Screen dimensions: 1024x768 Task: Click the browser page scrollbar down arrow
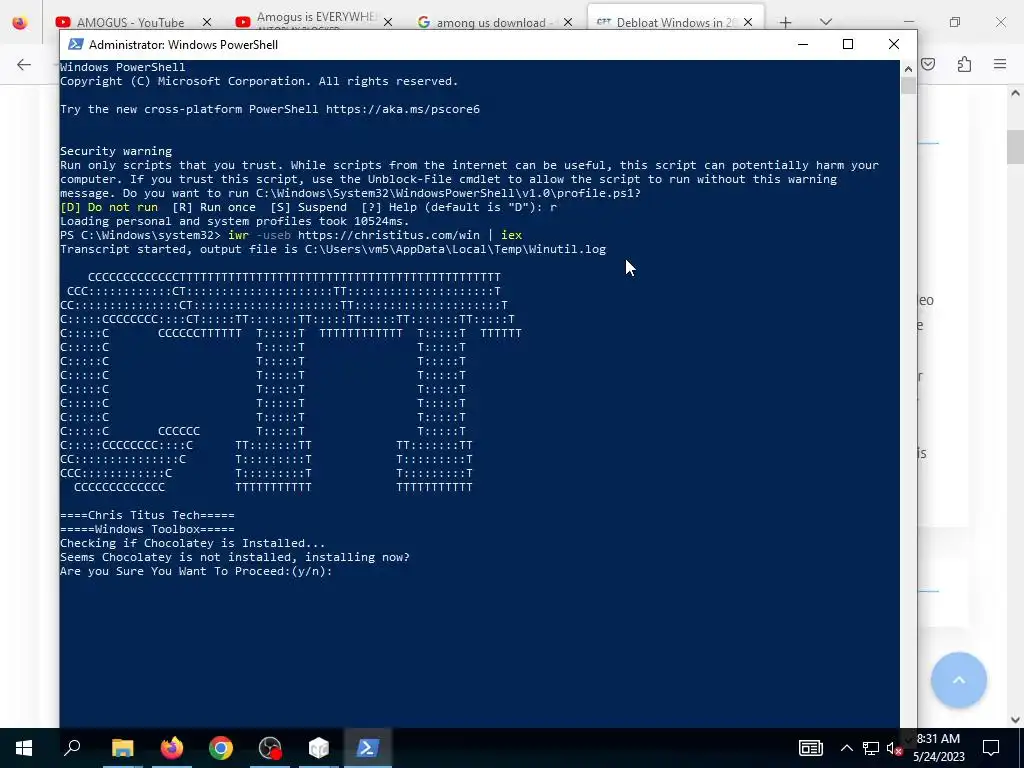[x=1015, y=719]
